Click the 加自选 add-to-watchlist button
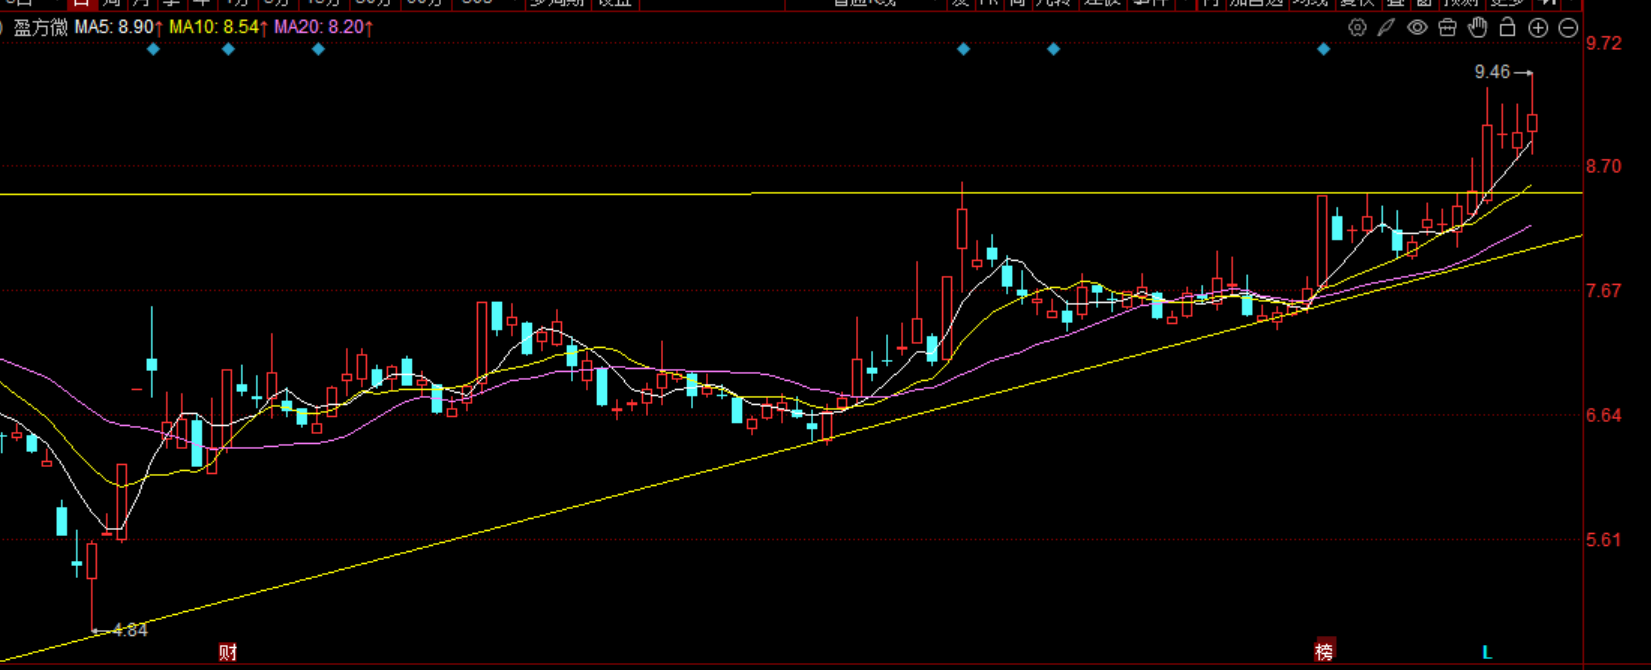The height and width of the screenshot is (670, 1651). (1255, 3)
